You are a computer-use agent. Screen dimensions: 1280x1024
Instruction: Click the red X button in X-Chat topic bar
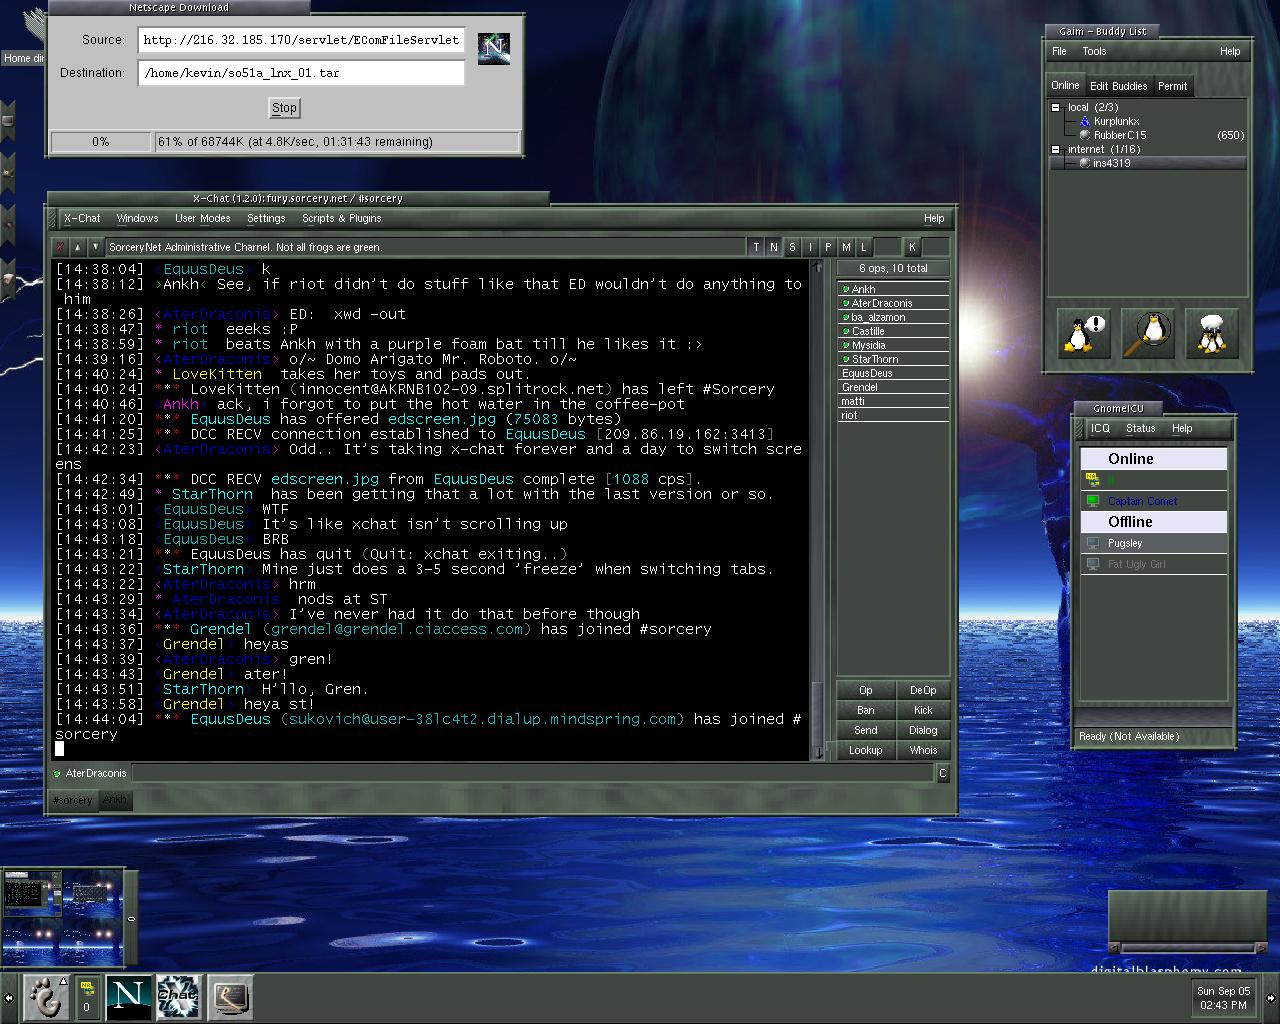61,247
